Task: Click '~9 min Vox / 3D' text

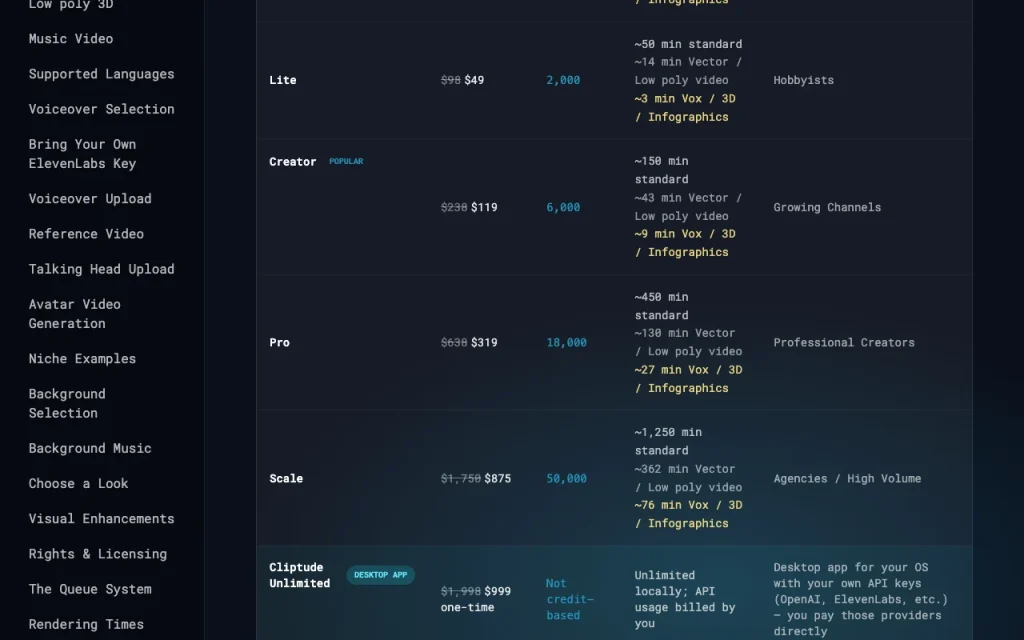Action: (x=684, y=234)
